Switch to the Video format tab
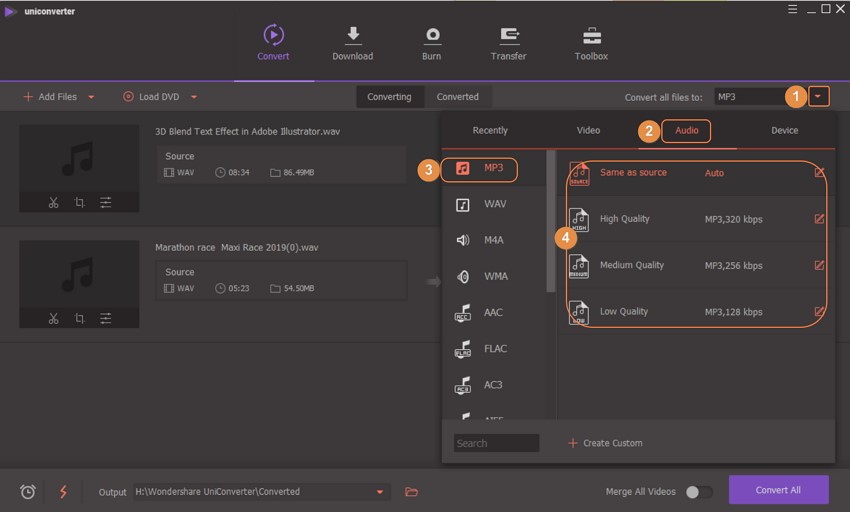This screenshot has height=512, width=850. [x=588, y=130]
